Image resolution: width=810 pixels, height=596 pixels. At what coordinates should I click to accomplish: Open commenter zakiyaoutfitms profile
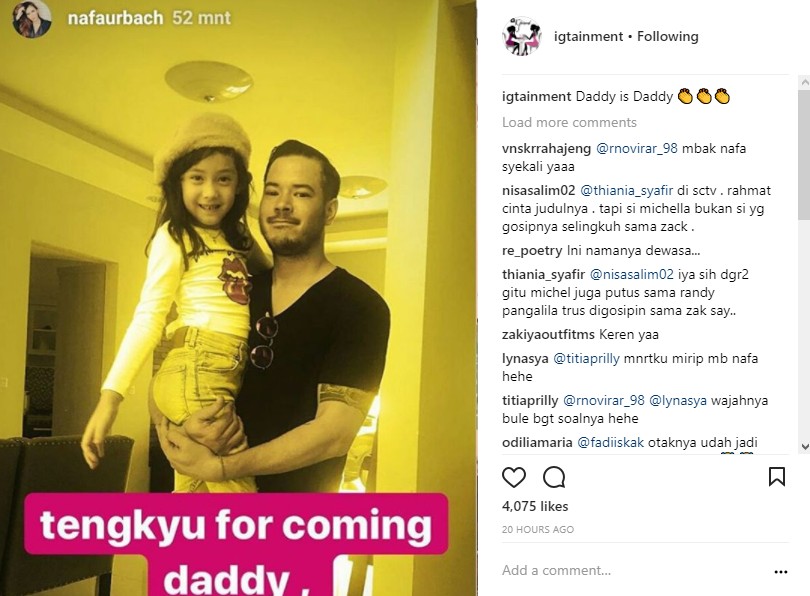click(x=548, y=334)
